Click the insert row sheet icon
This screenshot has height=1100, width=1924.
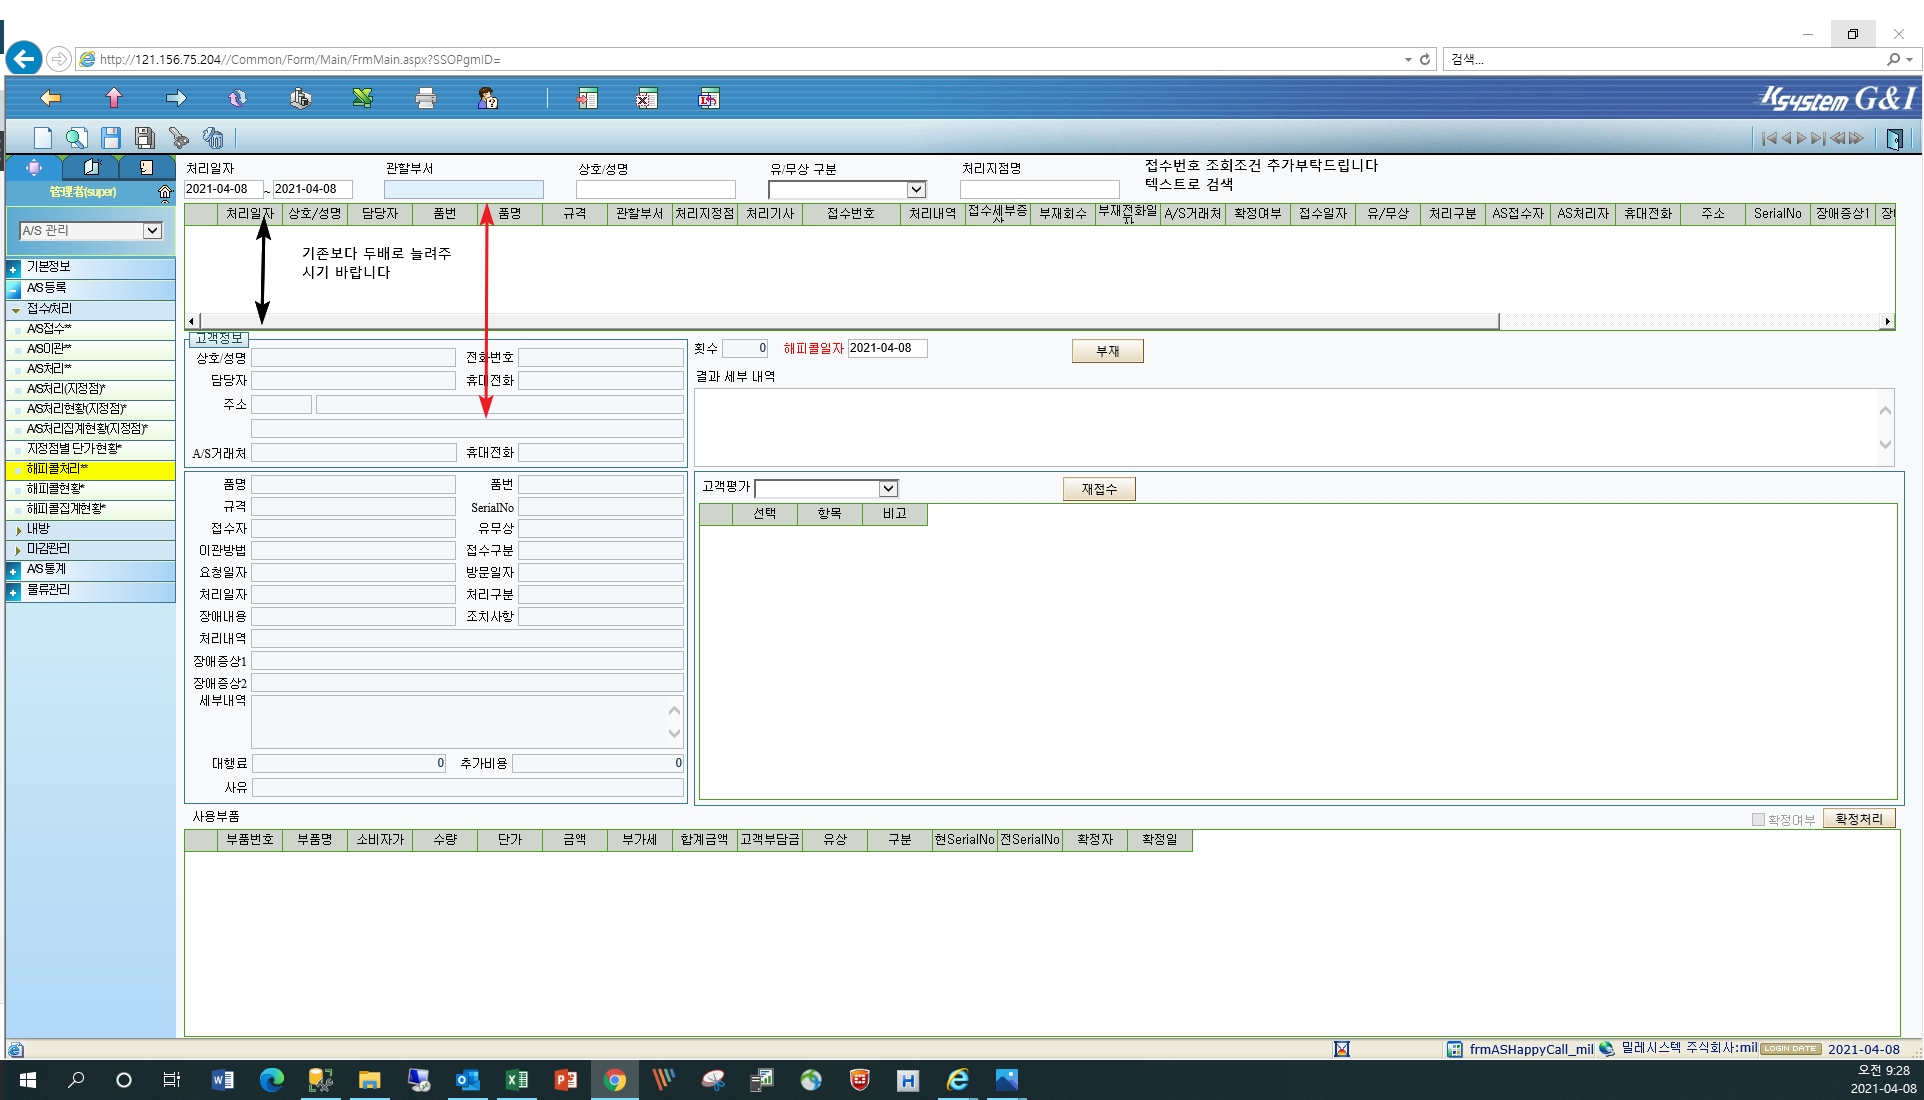(x=586, y=98)
